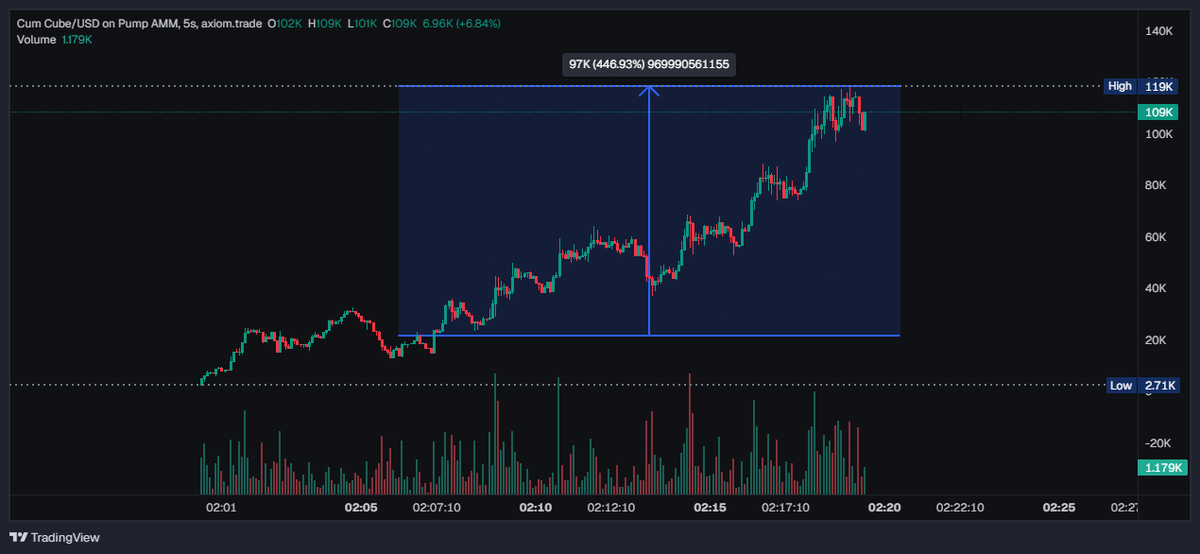The width and height of the screenshot is (1200, 554).
Task: Click the 2.71K low value tag
Action: [1159, 385]
